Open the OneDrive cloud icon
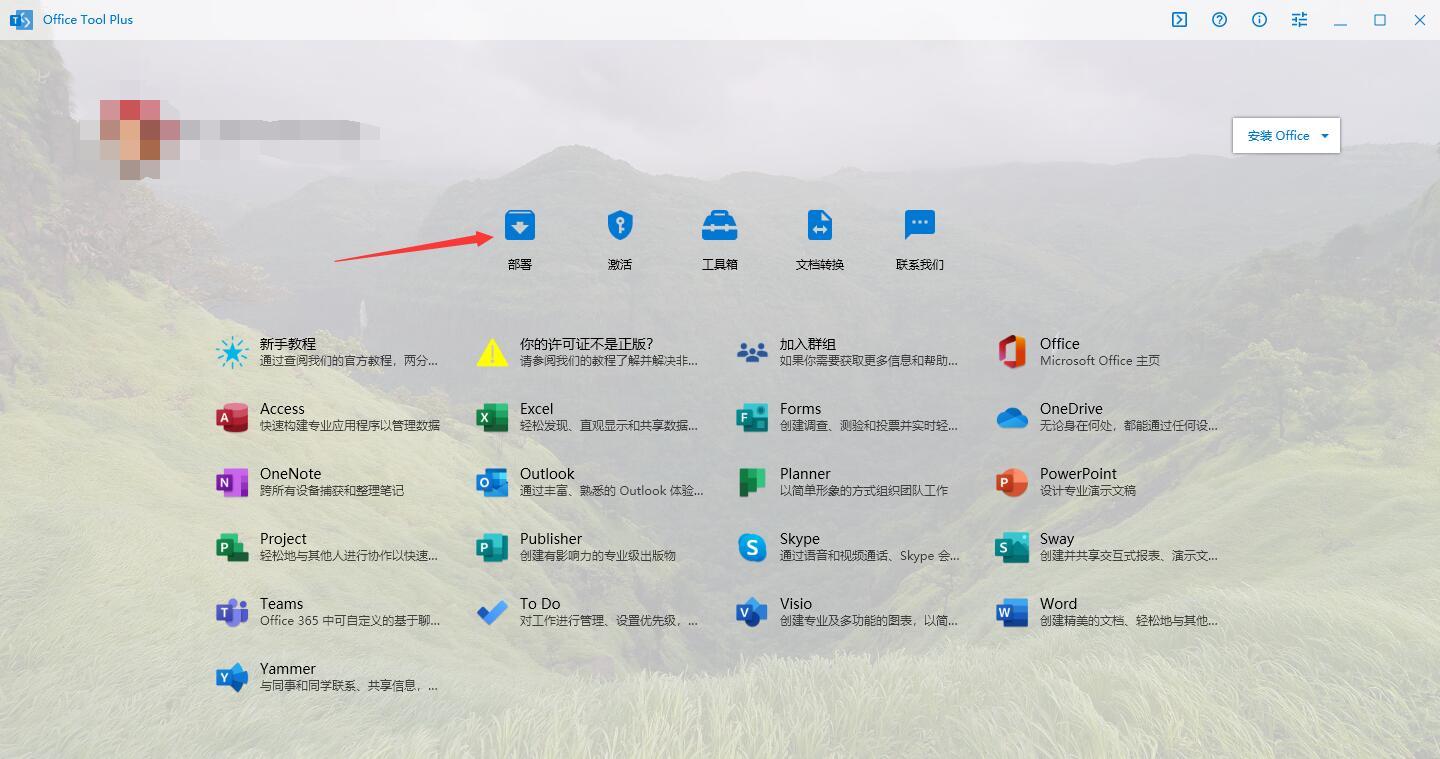Viewport: 1440px width, 759px height. (1012, 417)
